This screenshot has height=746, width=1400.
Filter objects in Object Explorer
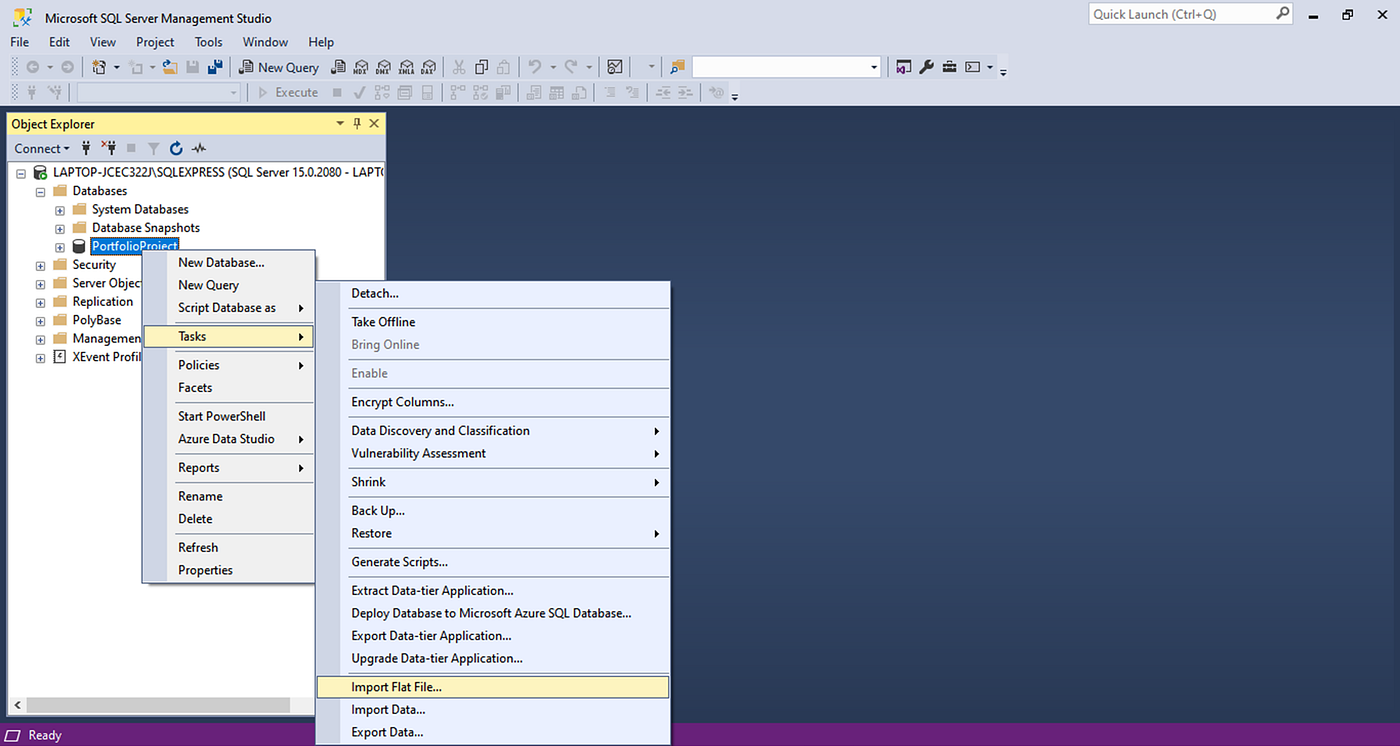153,147
